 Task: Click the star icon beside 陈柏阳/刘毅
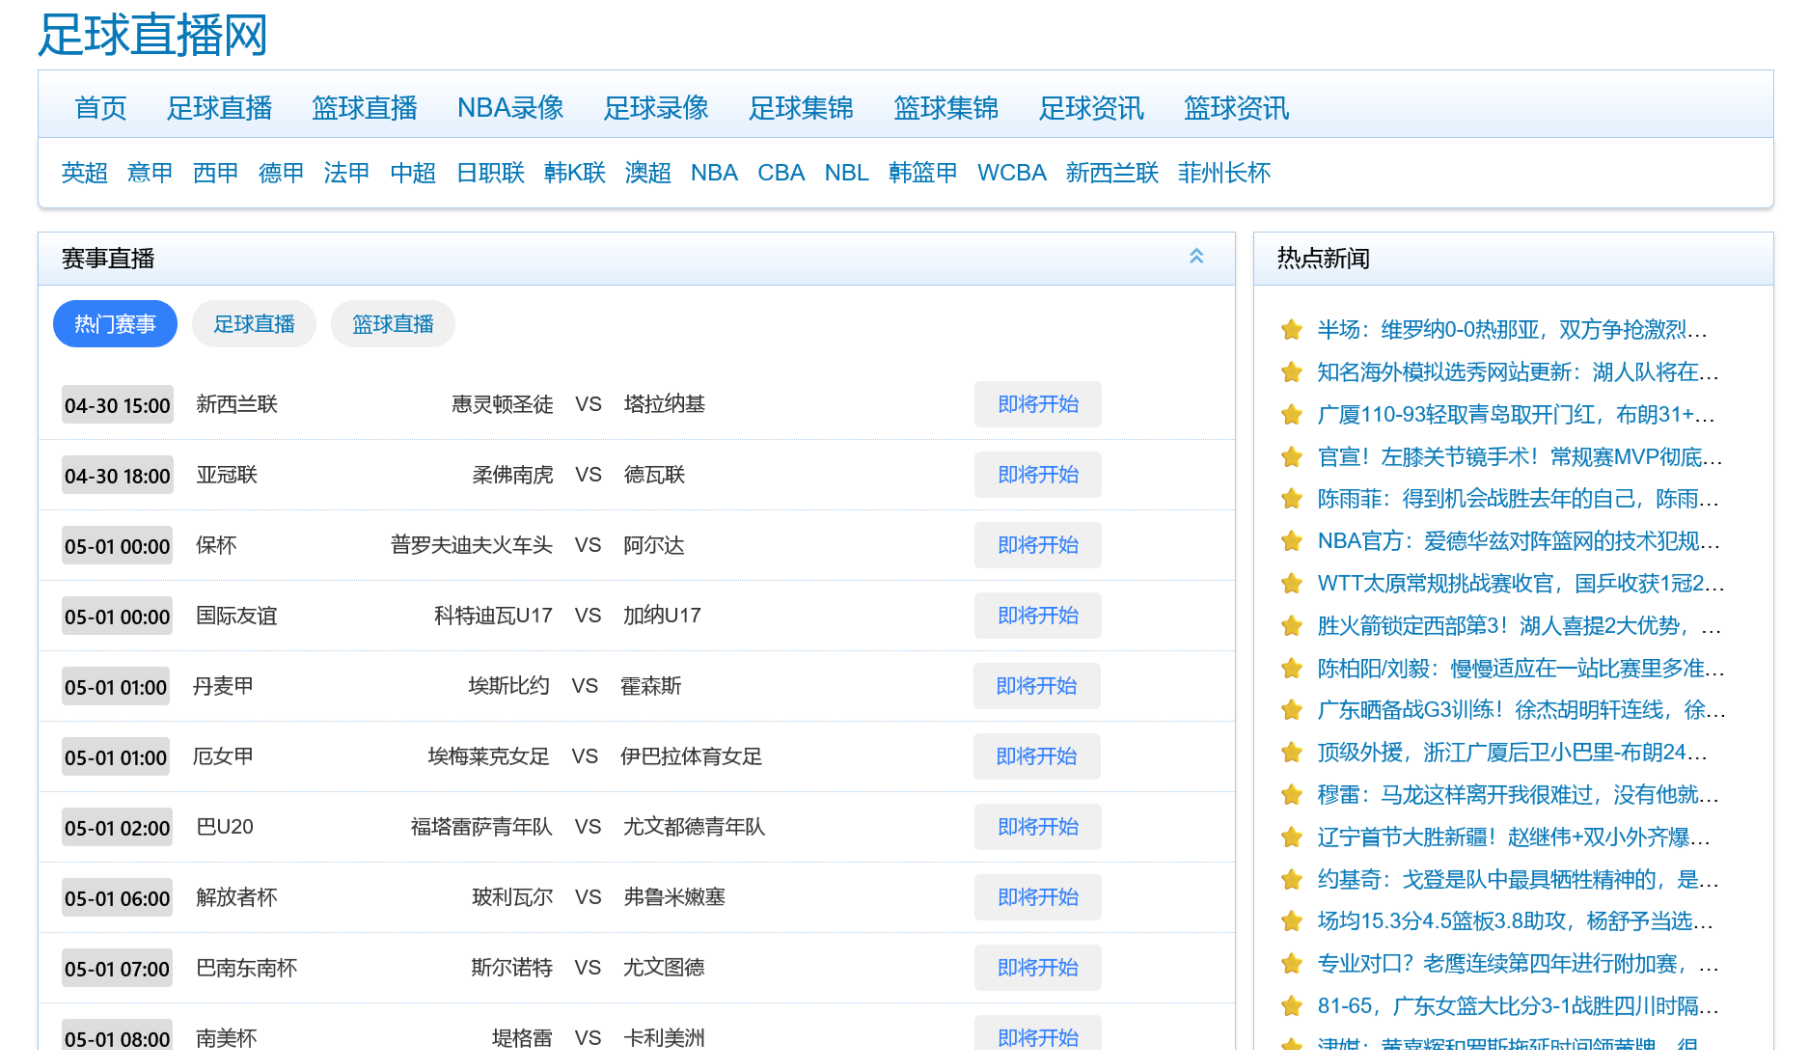[1291, 668]
